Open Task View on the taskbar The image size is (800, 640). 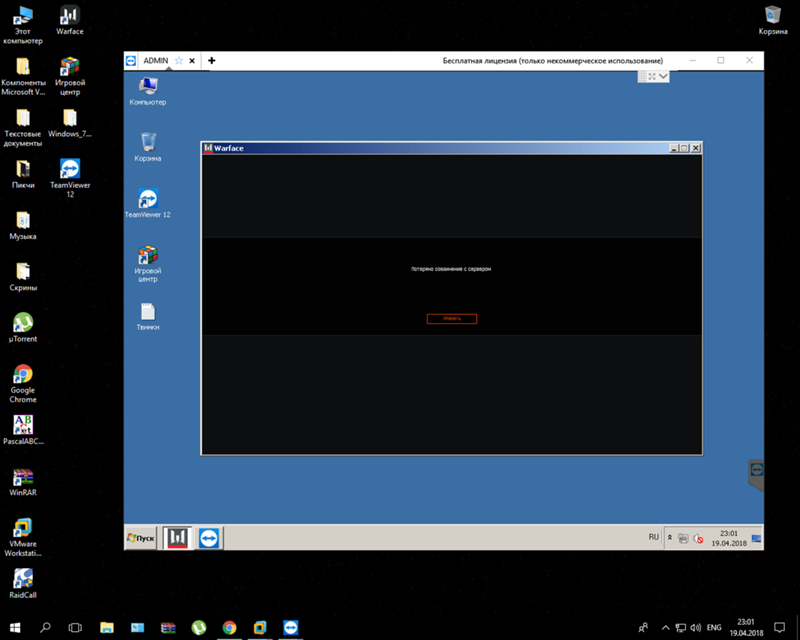75,627
